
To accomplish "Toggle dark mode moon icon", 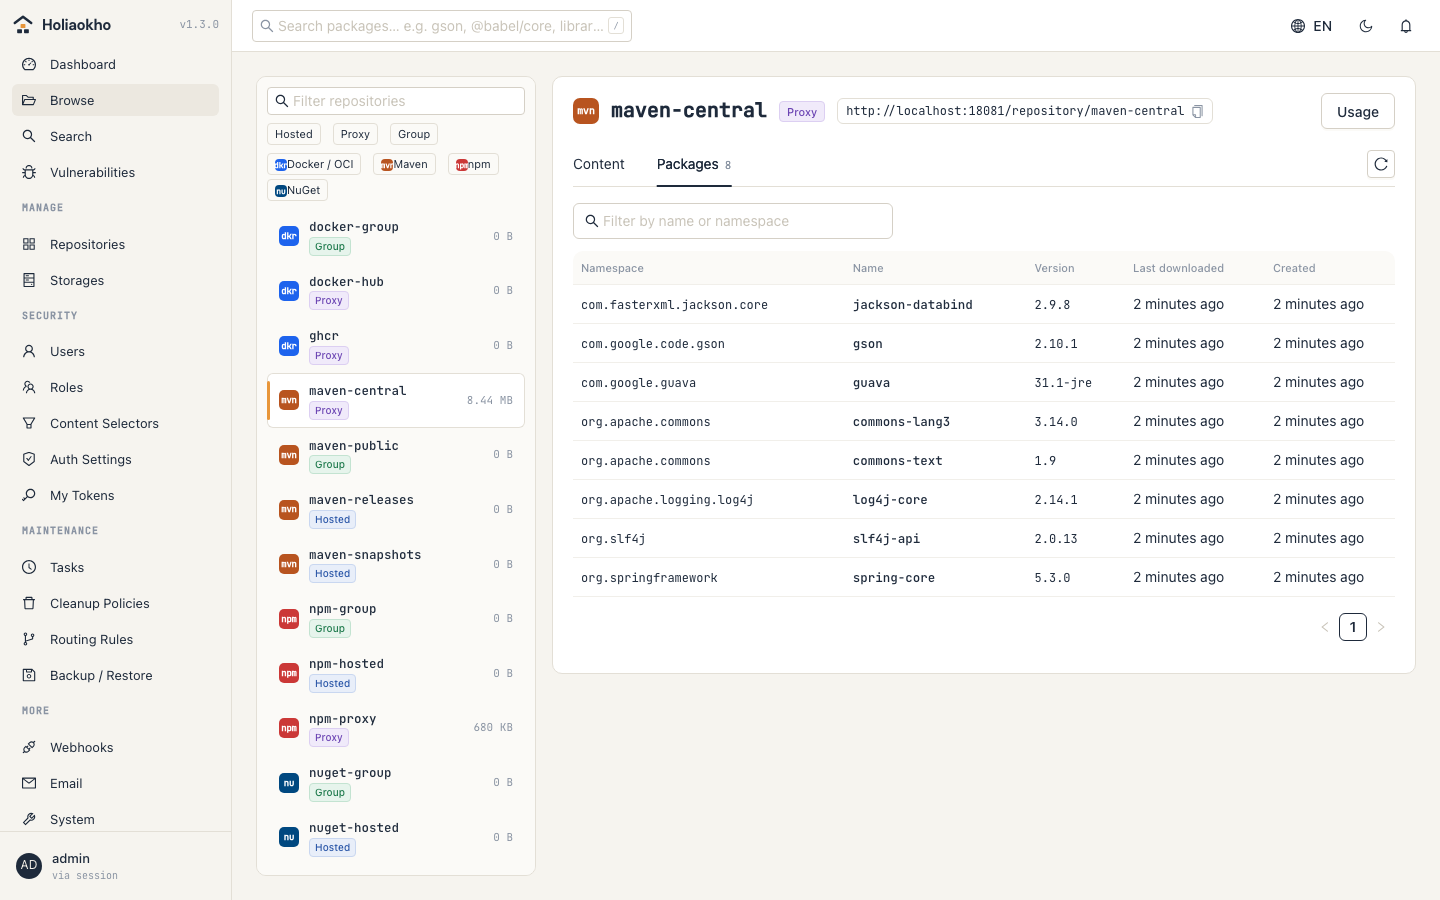I will click(1366, 26).
